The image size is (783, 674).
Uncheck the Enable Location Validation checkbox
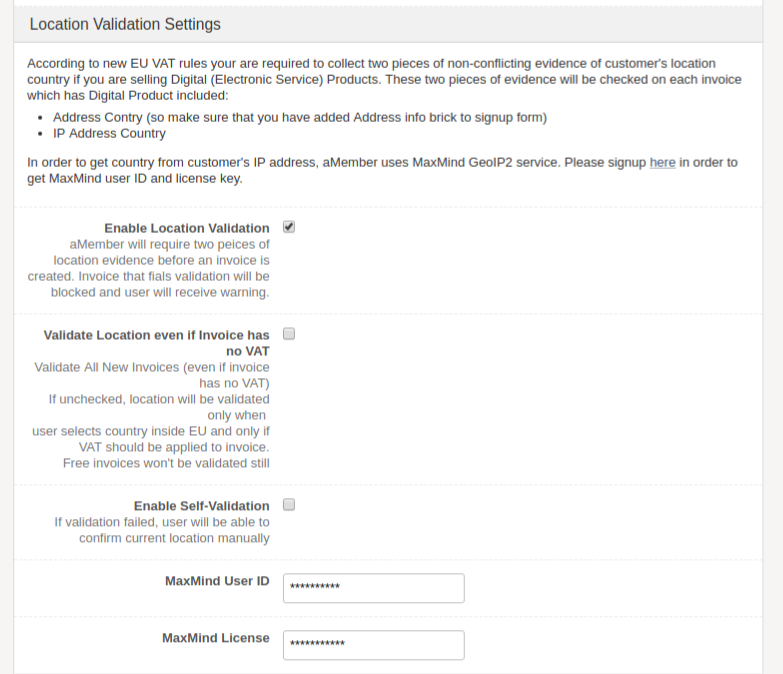pos(289,227)
